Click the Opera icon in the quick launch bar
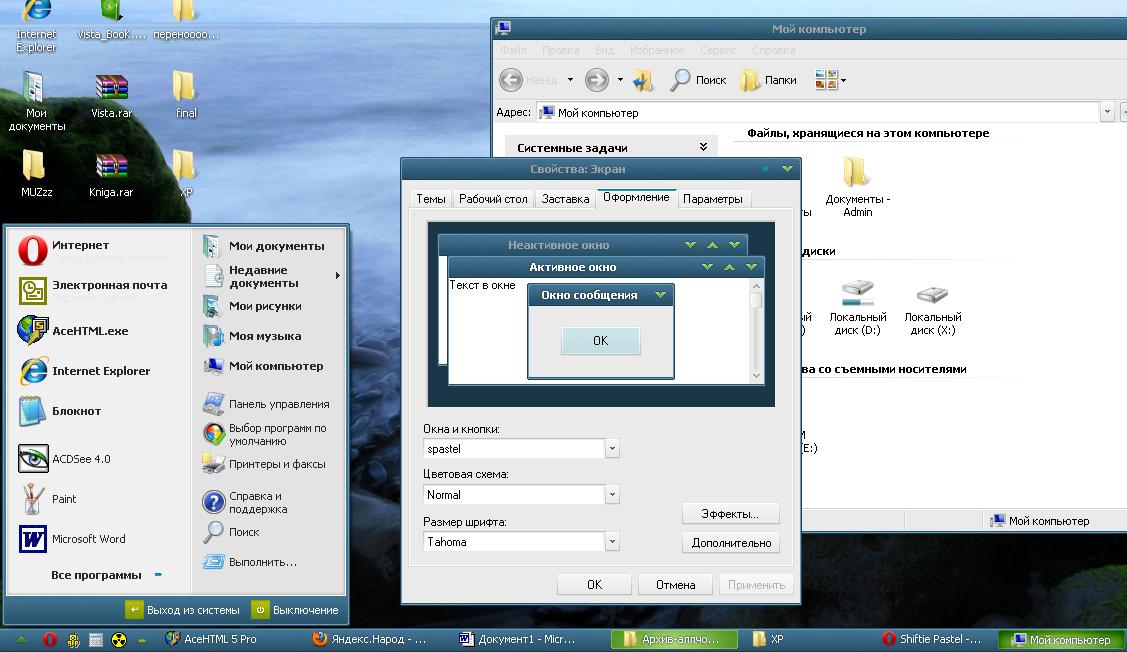This screenshot has width=1127, height=652. (50, 639)
